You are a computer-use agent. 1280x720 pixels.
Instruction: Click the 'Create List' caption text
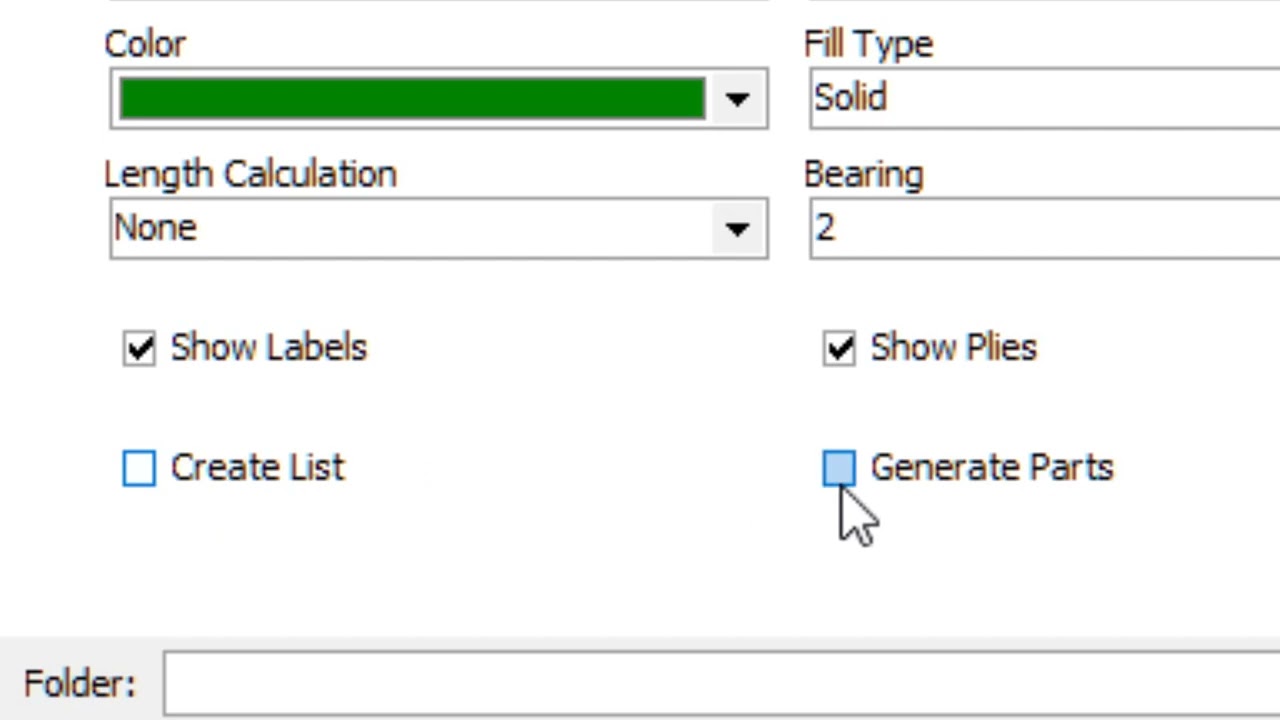[x=257, y=468]
